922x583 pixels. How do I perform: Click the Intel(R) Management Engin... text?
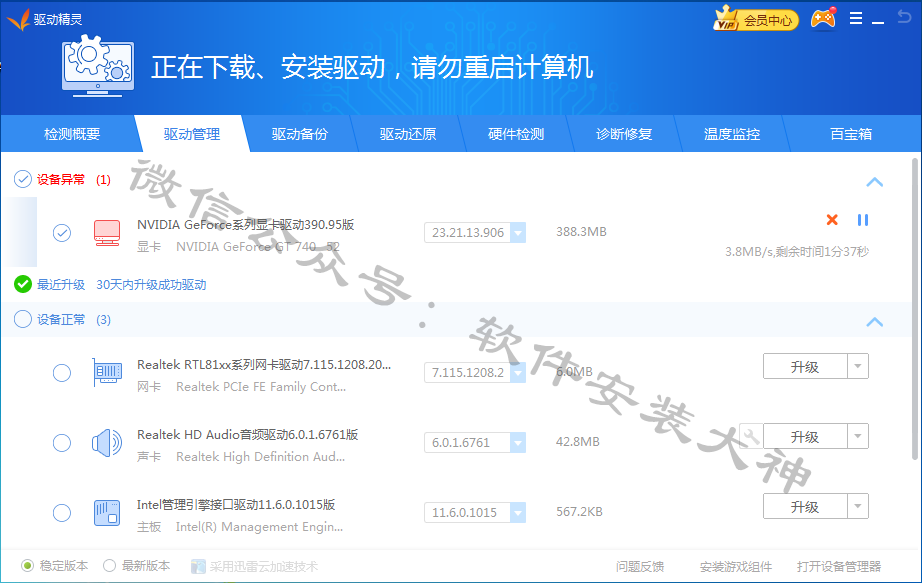pos(259,527)
